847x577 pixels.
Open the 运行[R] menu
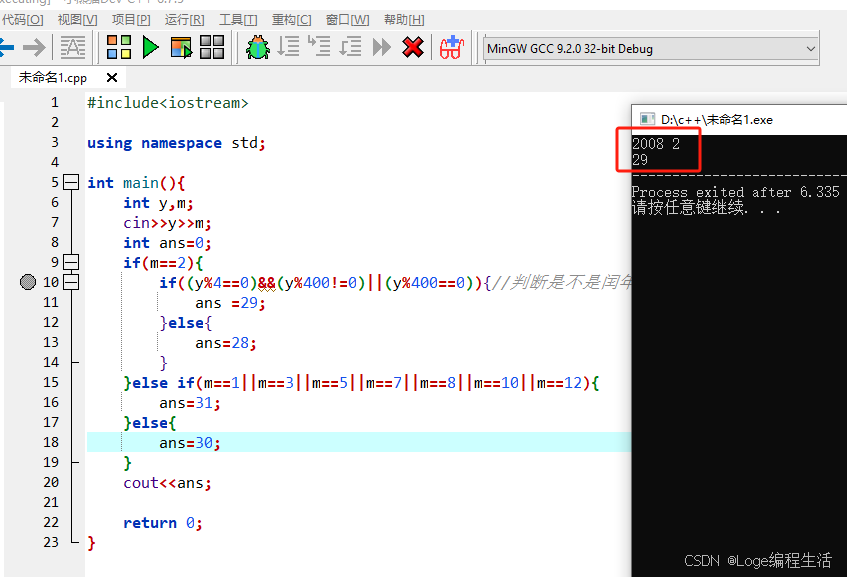coord(184,20)
